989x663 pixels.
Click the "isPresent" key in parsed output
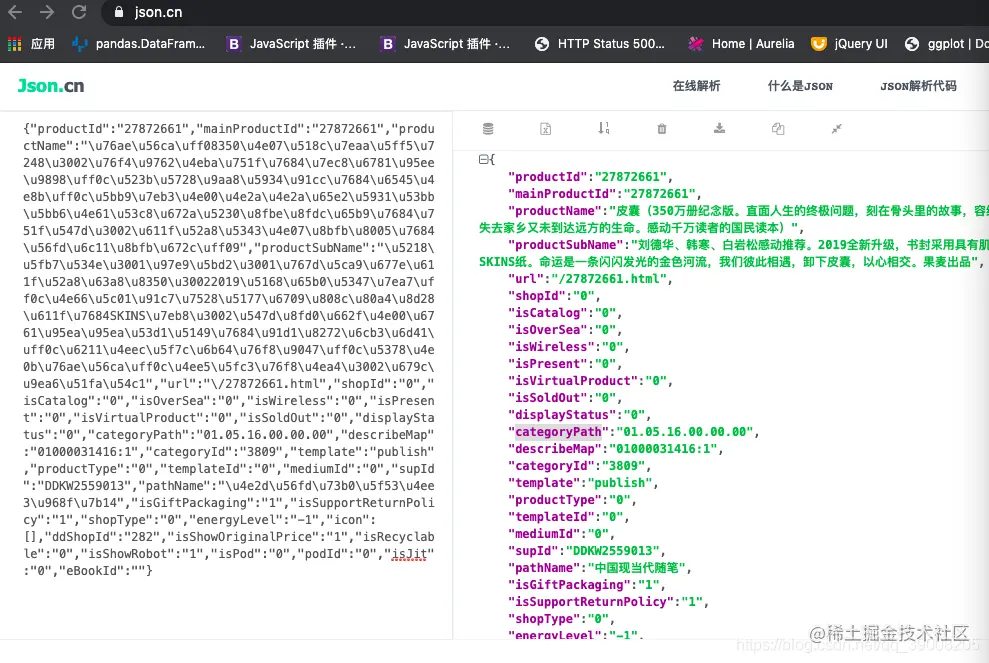coord(547,364)
